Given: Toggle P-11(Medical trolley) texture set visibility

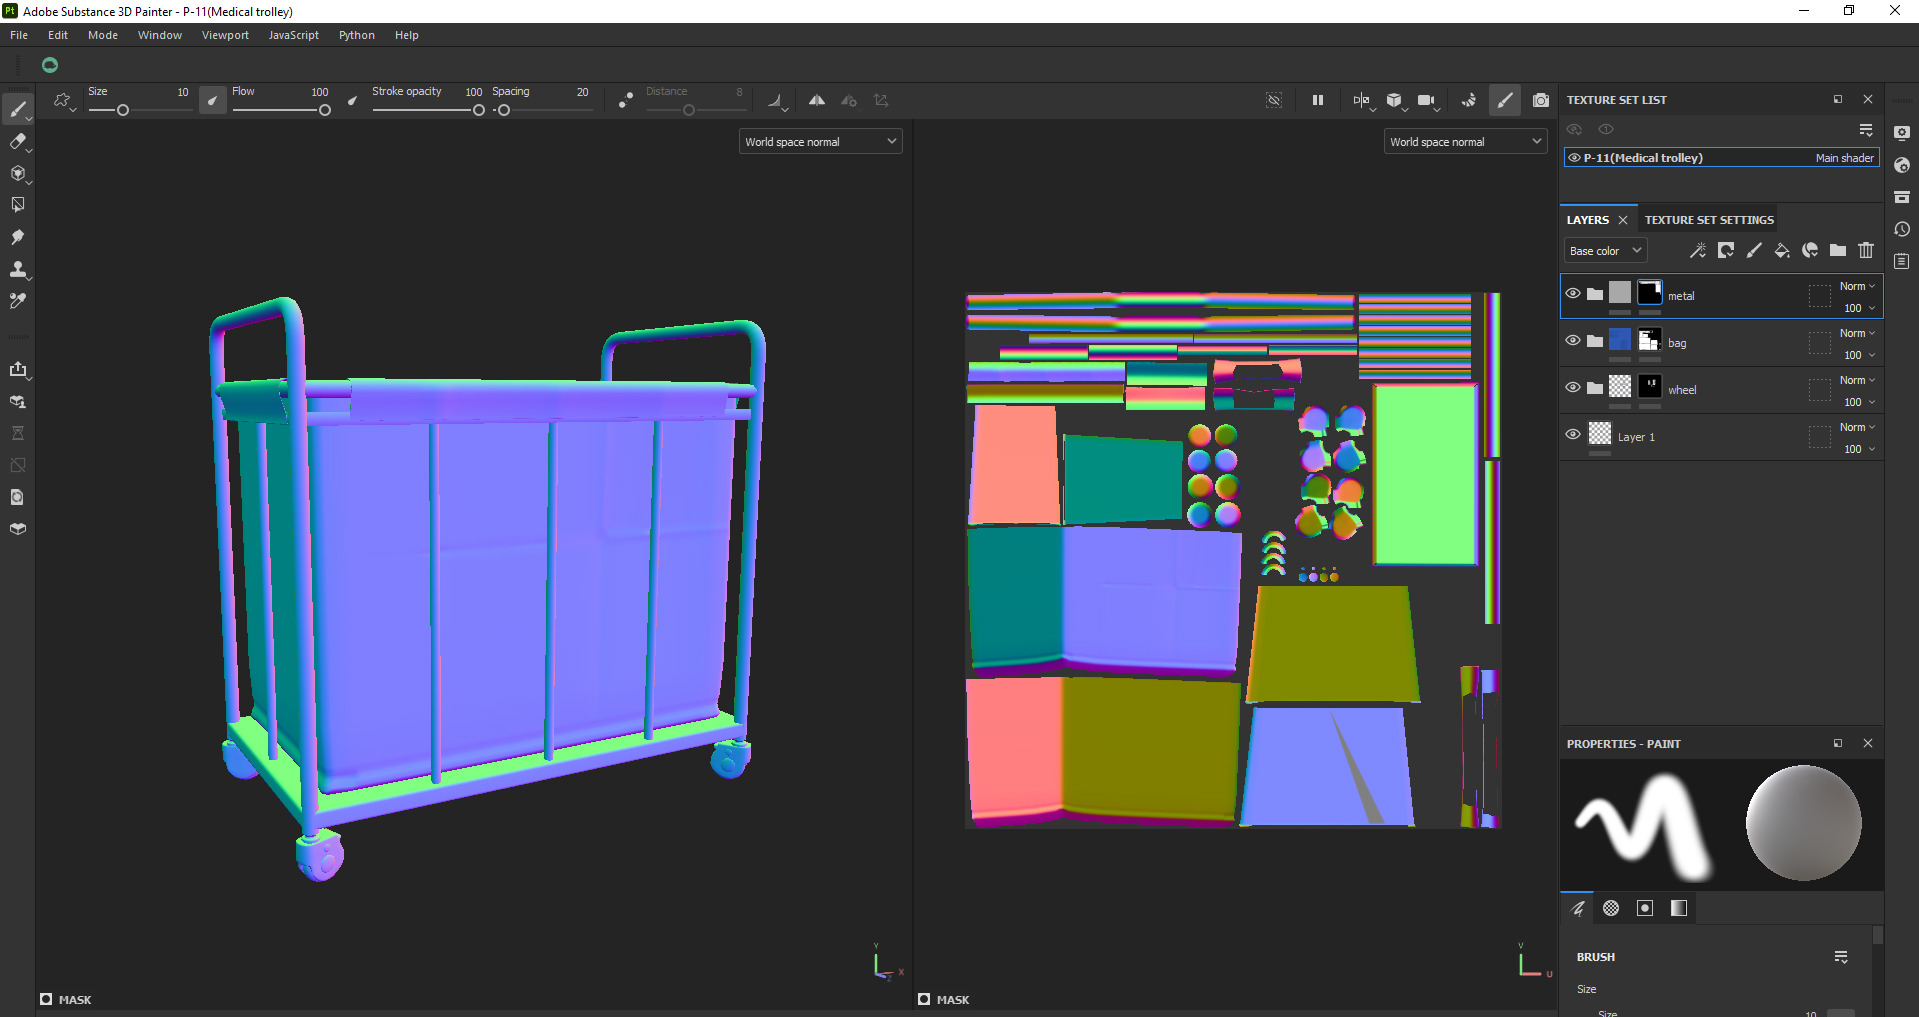Looking at the screenshot, I should click(x=1574, y=158).
